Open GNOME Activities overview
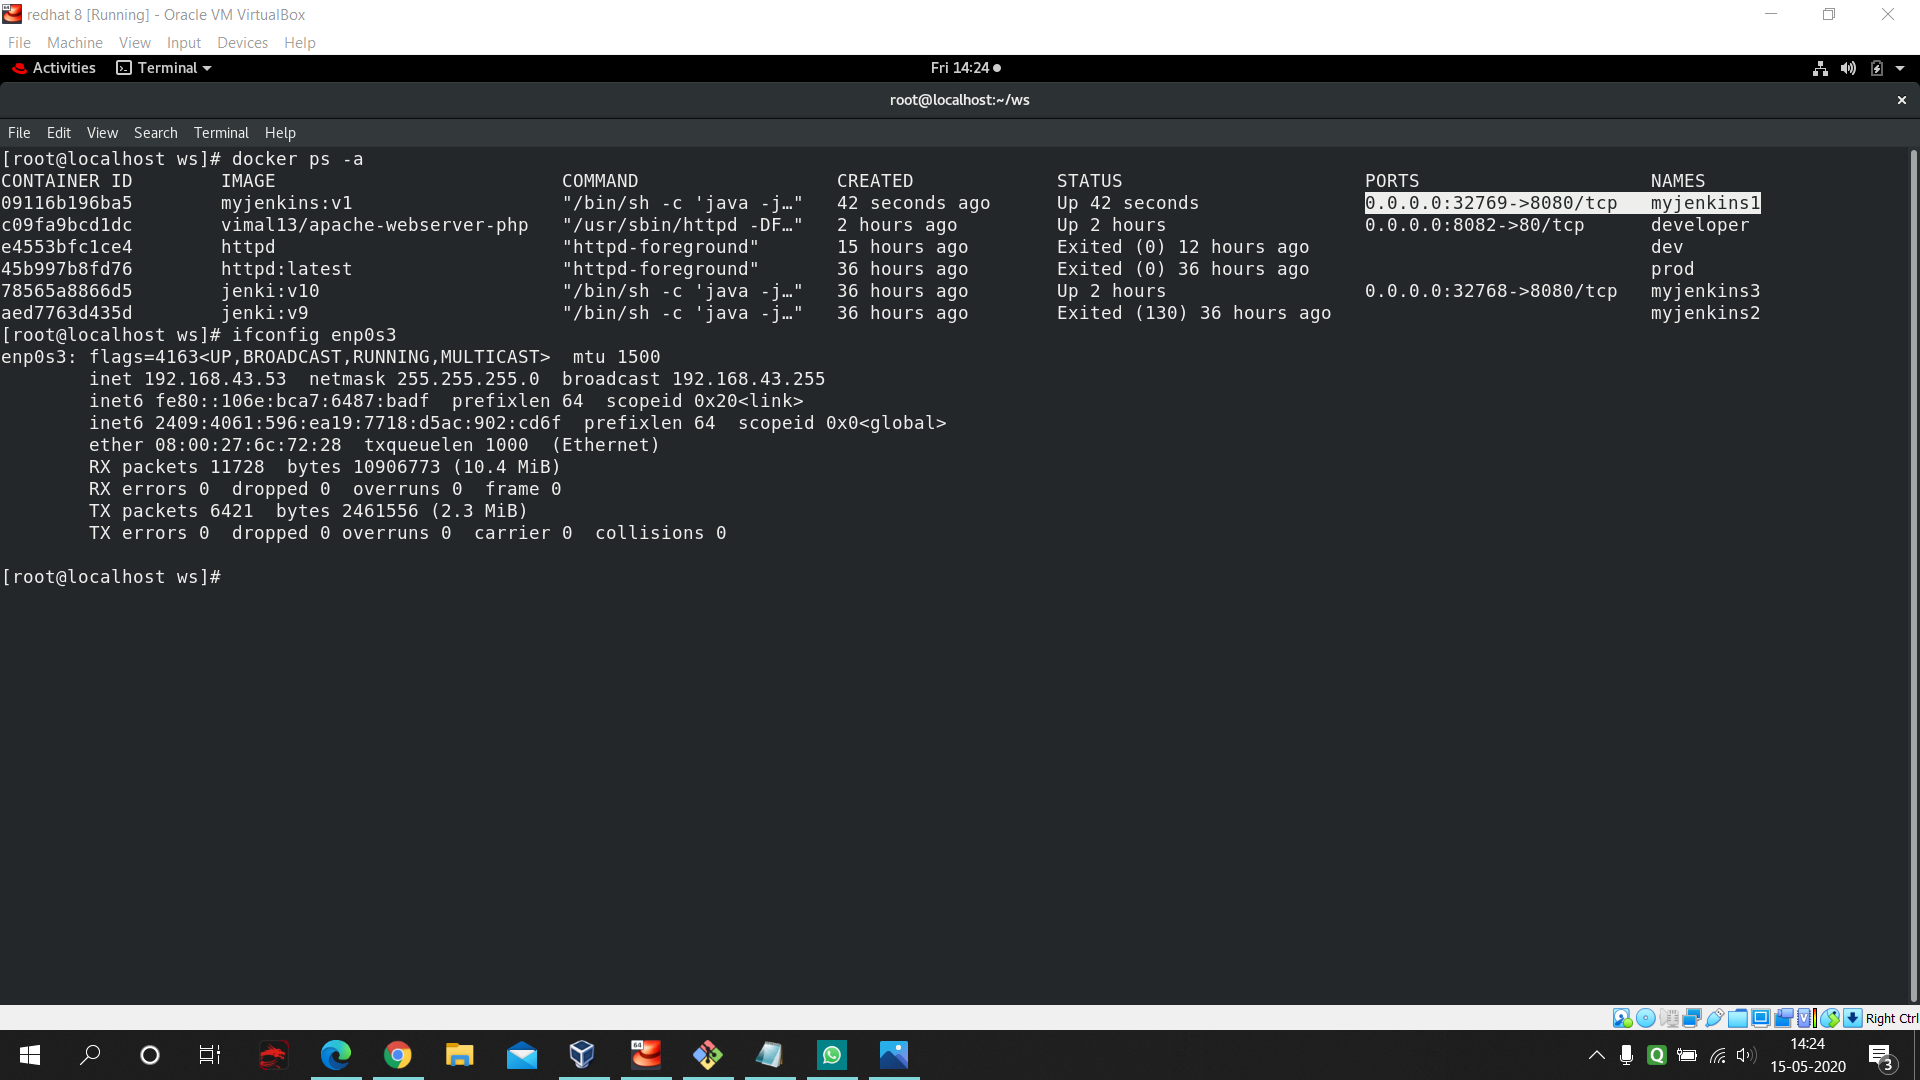Image resolution: width=1920 pixels, height=1080 pixels. (54, 68)
